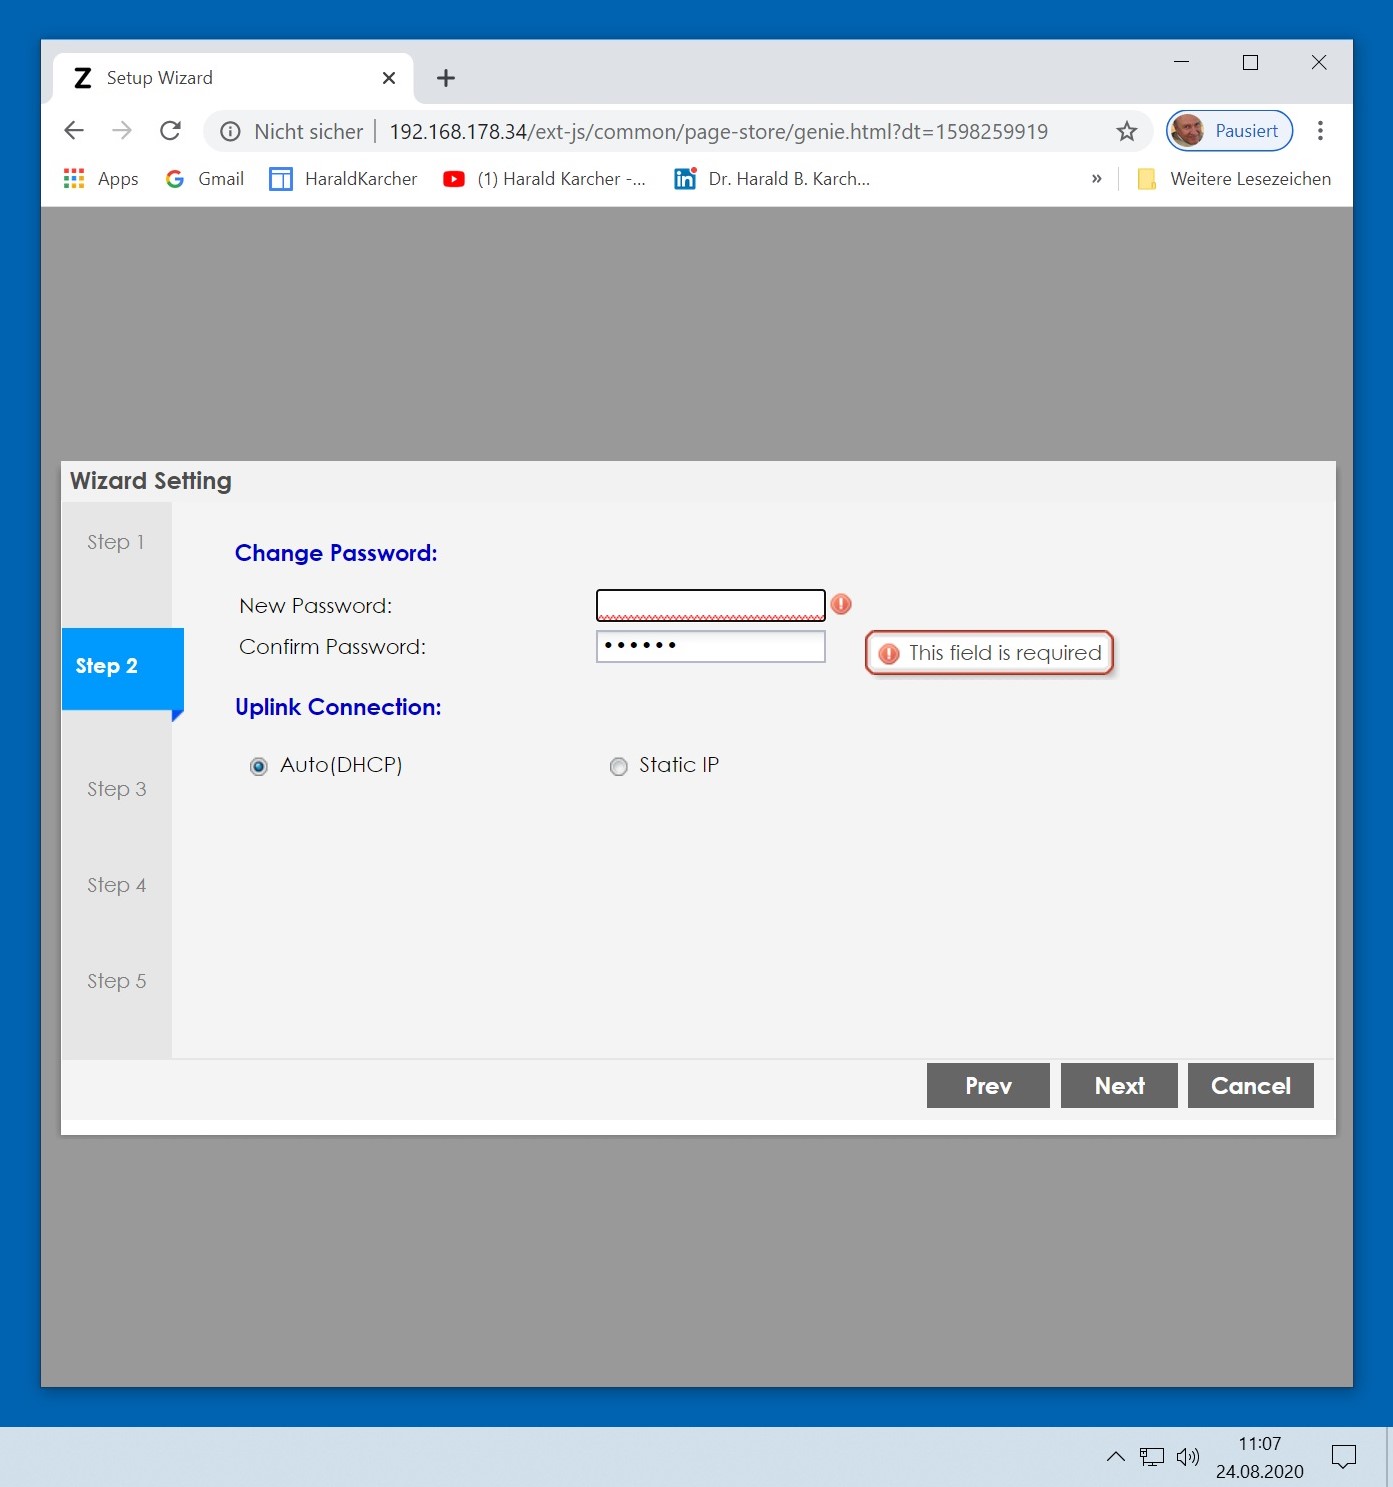Select the Static IP radio button
The height and width of the screenshot is (1487, 1393).
(619, 767)
